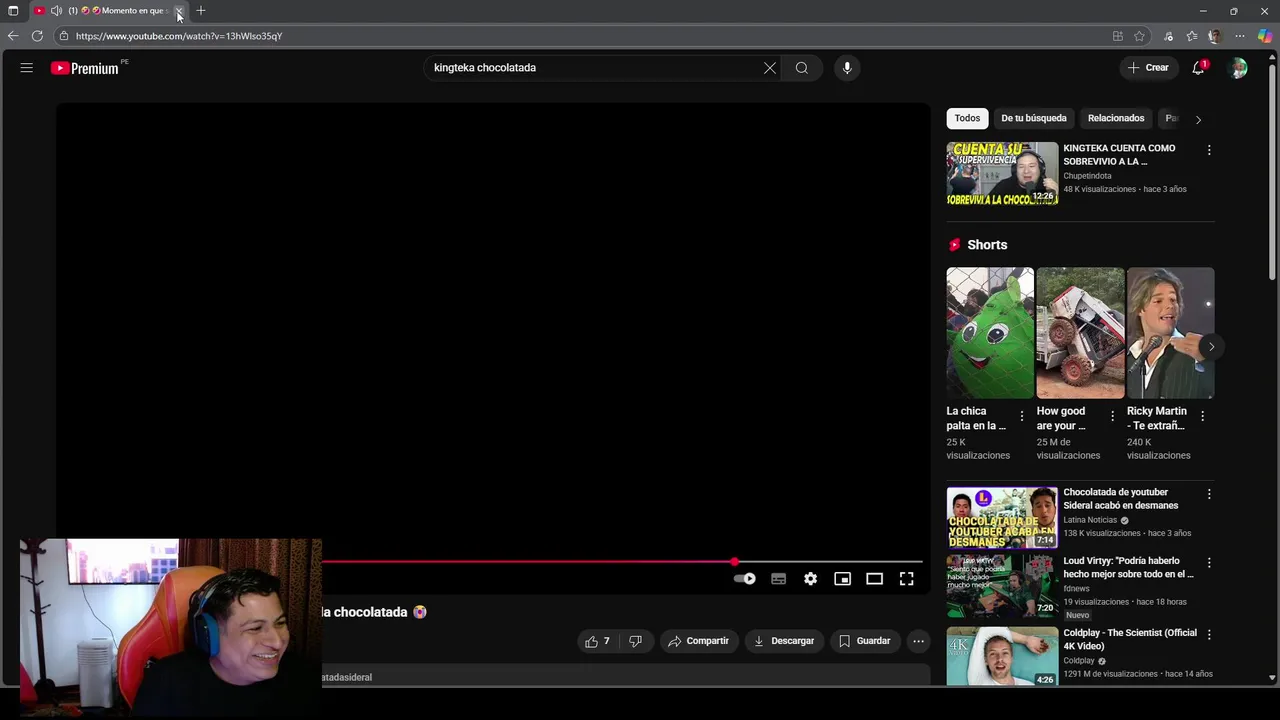The width and height of the screenshot is (1280, 720).
Task: Mute the tab via speaker icon
Action: point(56,11)
